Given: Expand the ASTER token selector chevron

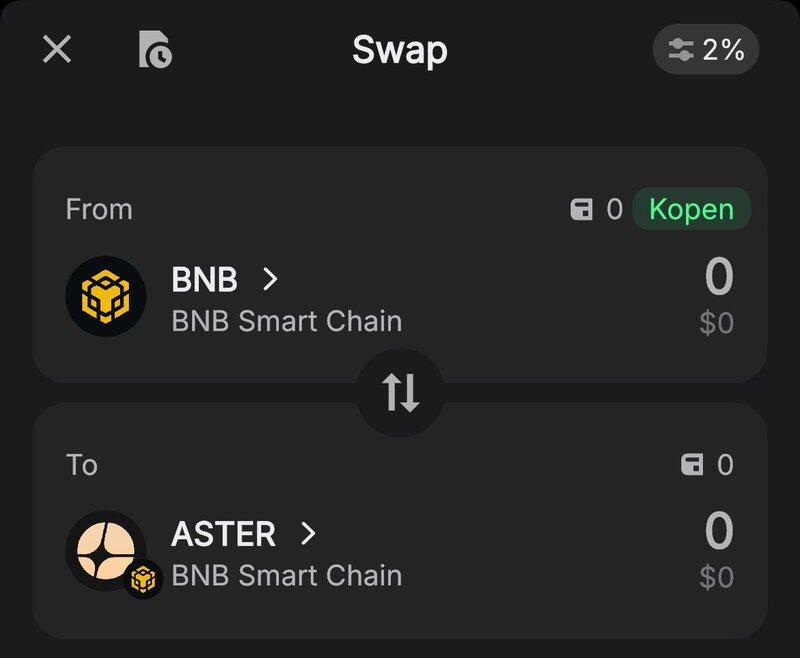Looking at the screenshot, I should pos(308,534).
